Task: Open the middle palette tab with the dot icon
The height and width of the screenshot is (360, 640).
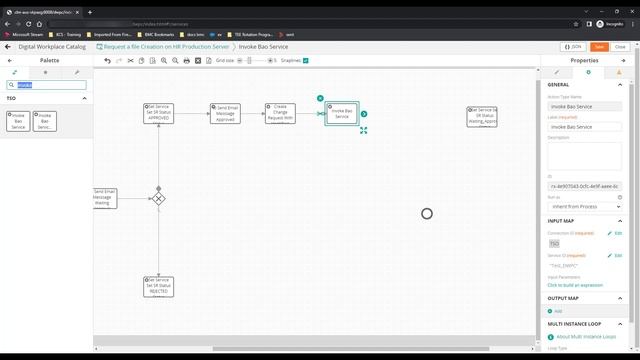Action: coord(45,72)
